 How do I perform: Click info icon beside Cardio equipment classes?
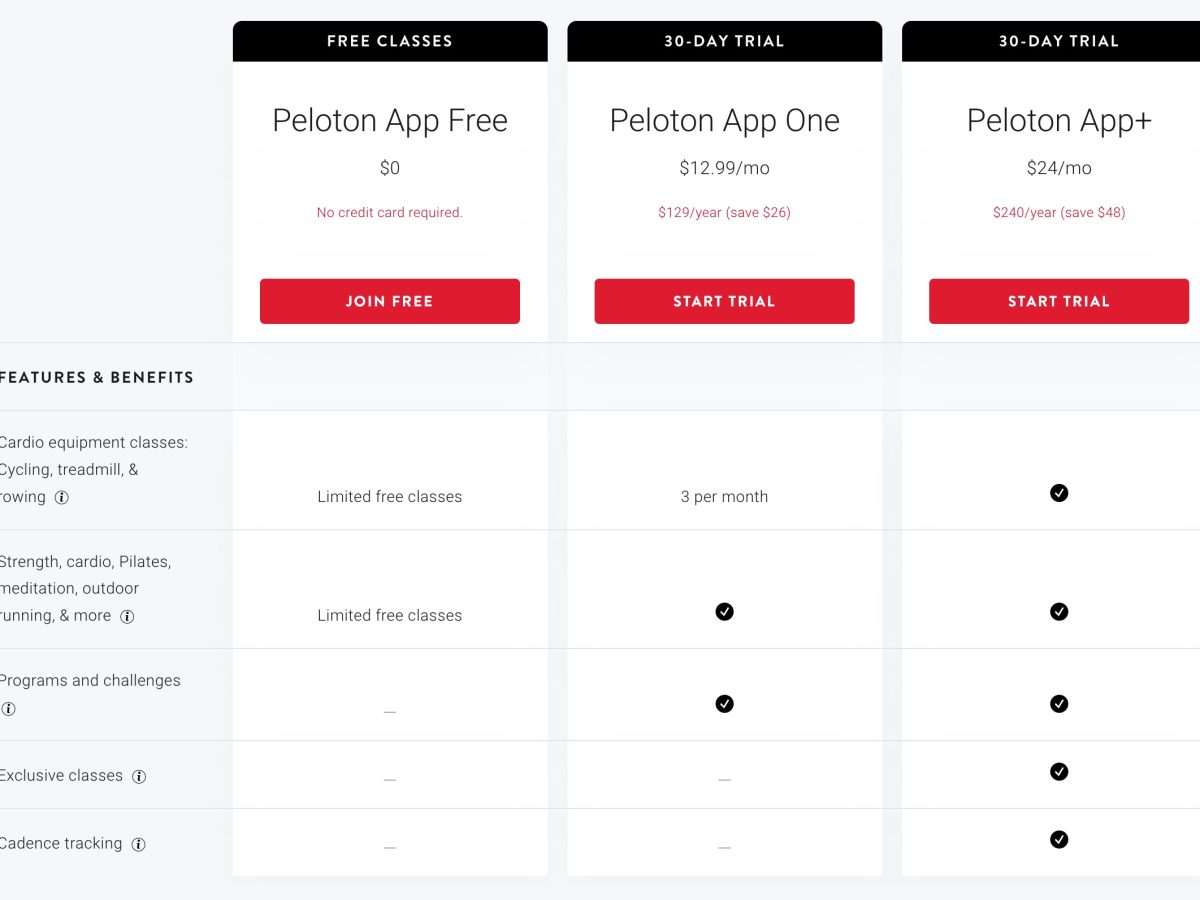click(x=62, y=497)
